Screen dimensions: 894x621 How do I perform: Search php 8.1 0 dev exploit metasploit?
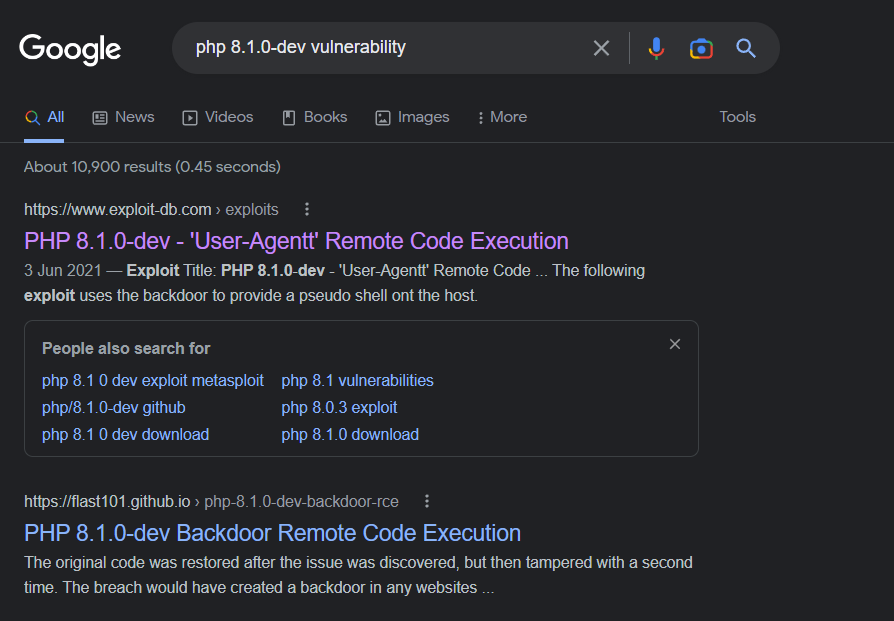tap(153, 380)
